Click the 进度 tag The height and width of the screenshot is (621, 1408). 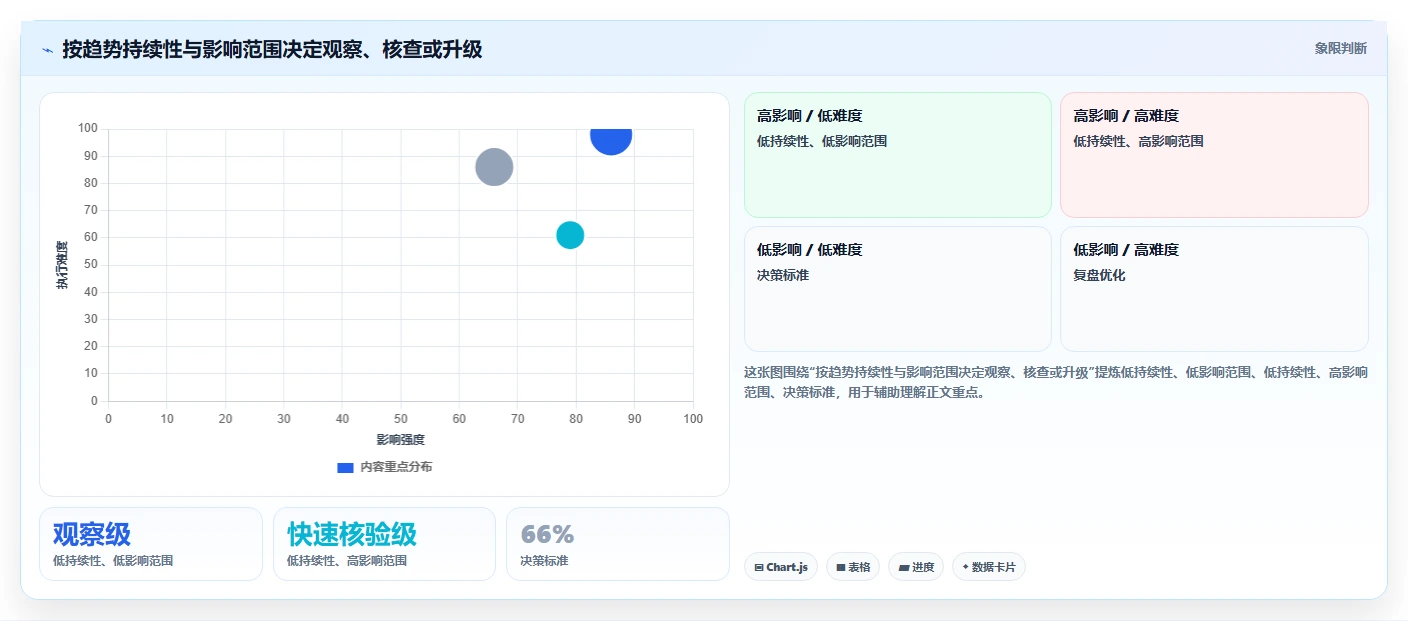tap(916, 567)
